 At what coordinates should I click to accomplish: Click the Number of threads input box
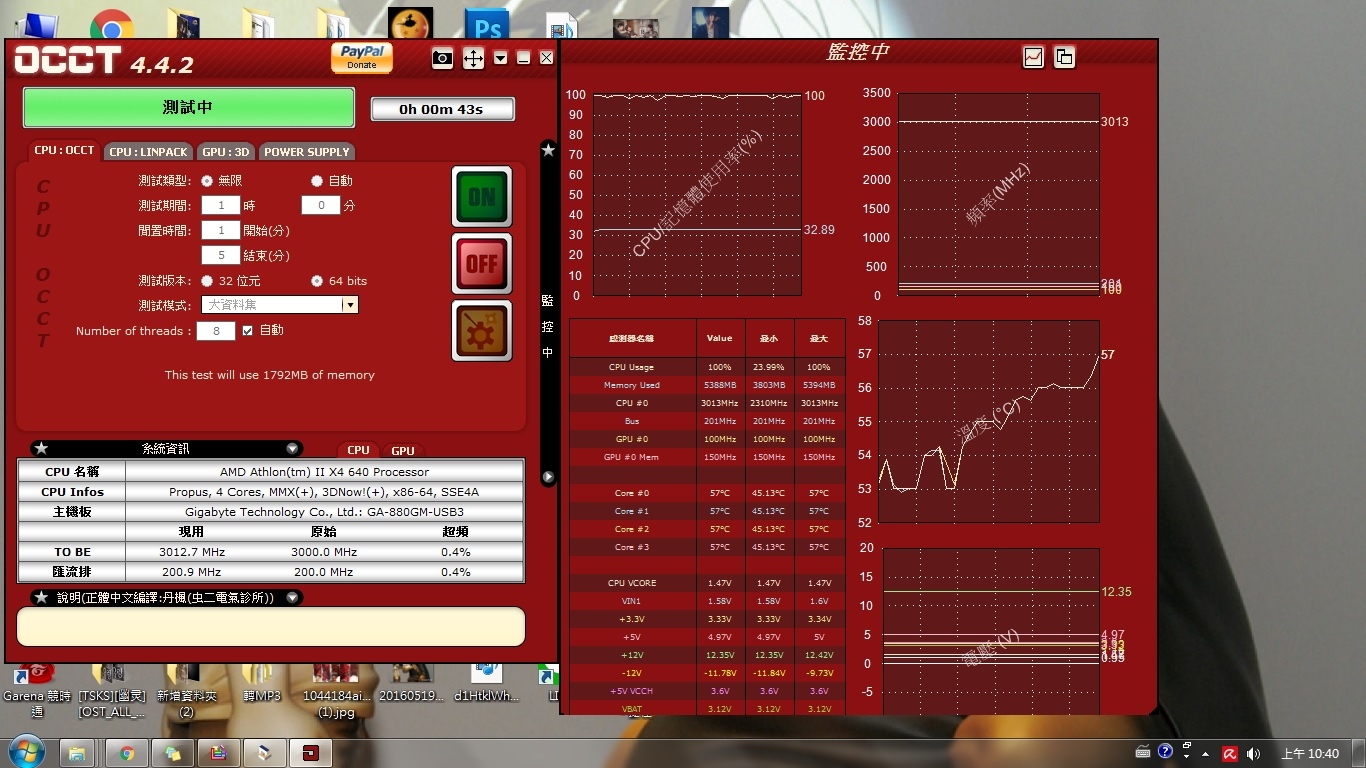[x=216, y=330]
